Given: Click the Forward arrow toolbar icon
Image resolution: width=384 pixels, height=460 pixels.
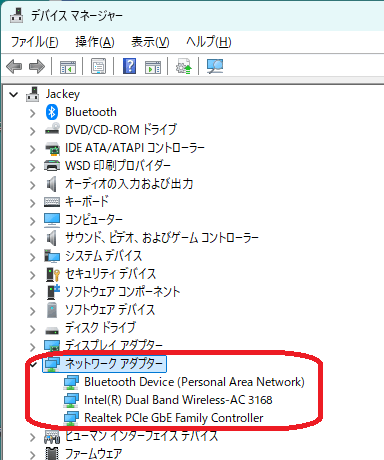Looking at the screenshot, I should [x=37, y=66].
